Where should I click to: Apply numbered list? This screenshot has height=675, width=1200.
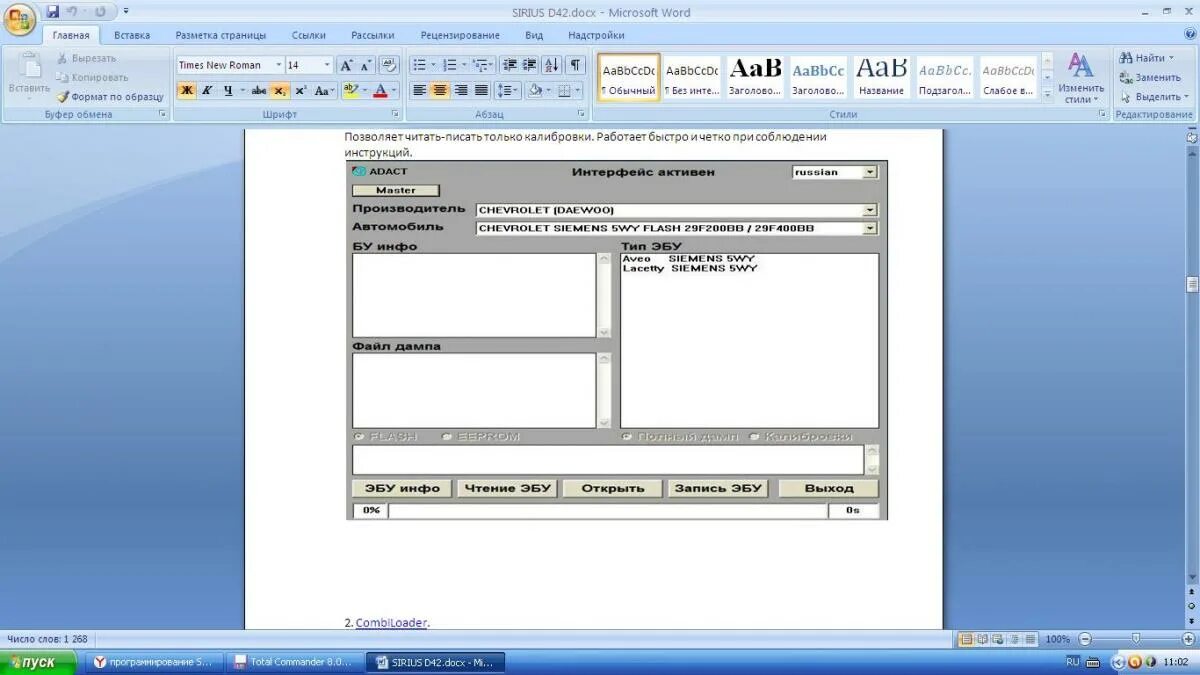pos(449,65)
